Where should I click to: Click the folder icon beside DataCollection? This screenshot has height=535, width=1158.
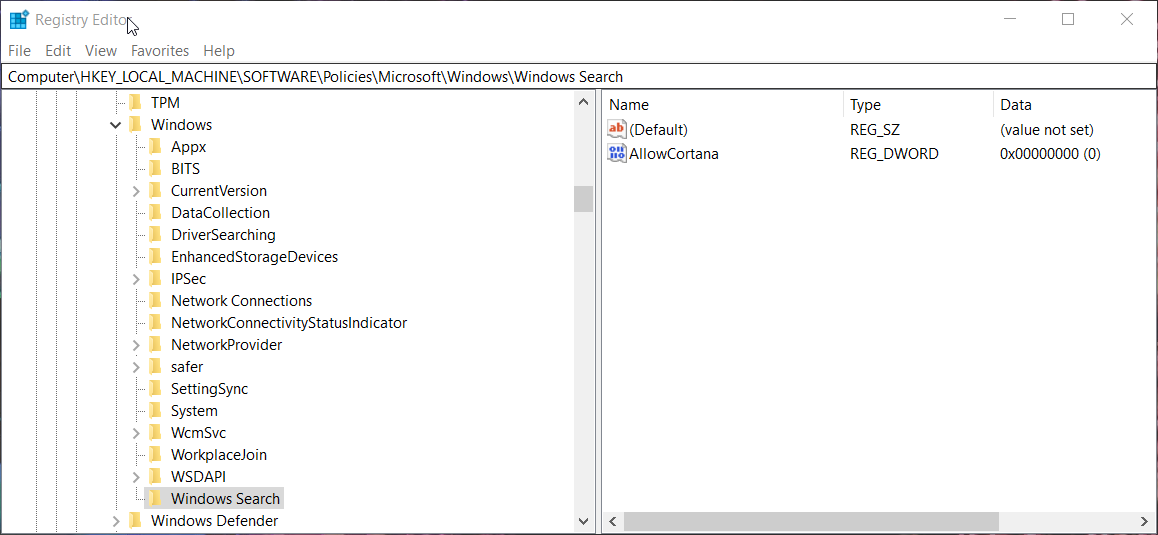click(x=154, y=213)
